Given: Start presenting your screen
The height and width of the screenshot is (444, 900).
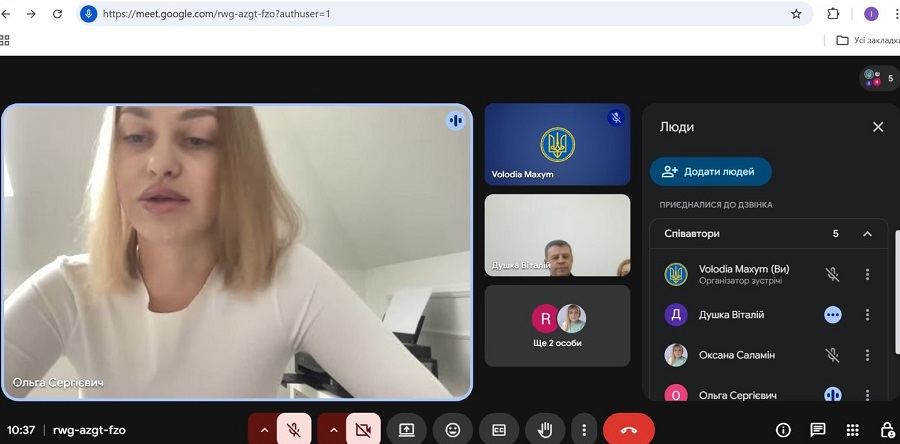Looking at the screenshot, I should pyautogui.click(x=406, y=429).
